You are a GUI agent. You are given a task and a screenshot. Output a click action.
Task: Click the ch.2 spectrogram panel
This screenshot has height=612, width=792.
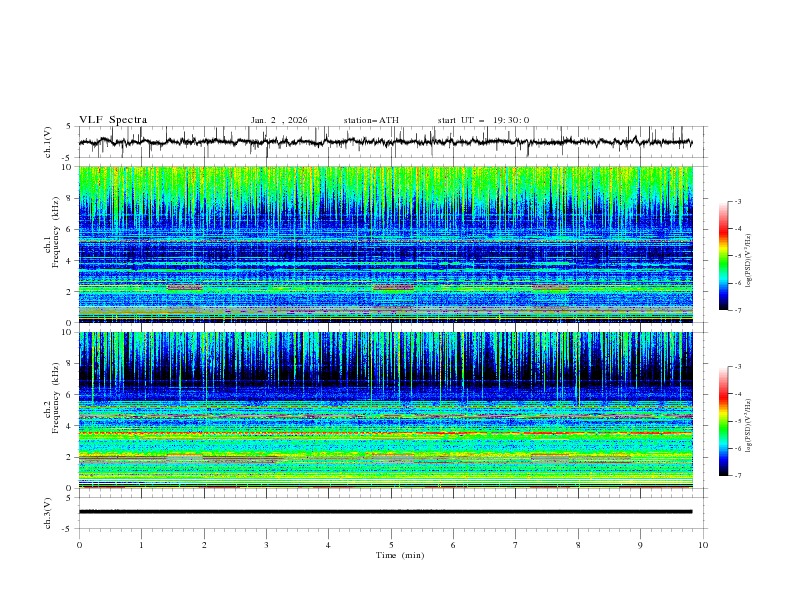coord(385,410)
